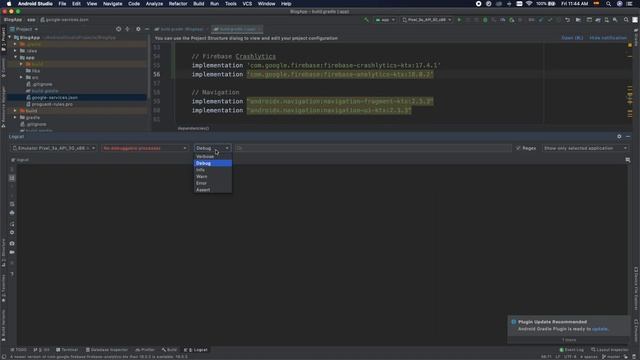The image size is (640, 360).
Task: Click print icon in Logcat sidebar
Action: 12,213
